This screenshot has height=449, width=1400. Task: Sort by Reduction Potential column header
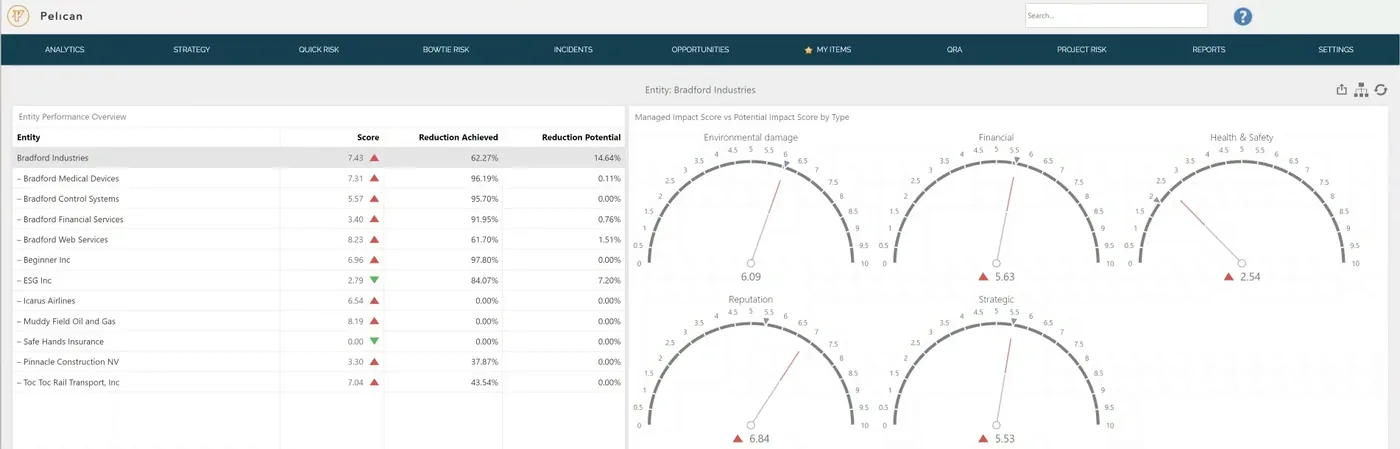pos(581,137)
